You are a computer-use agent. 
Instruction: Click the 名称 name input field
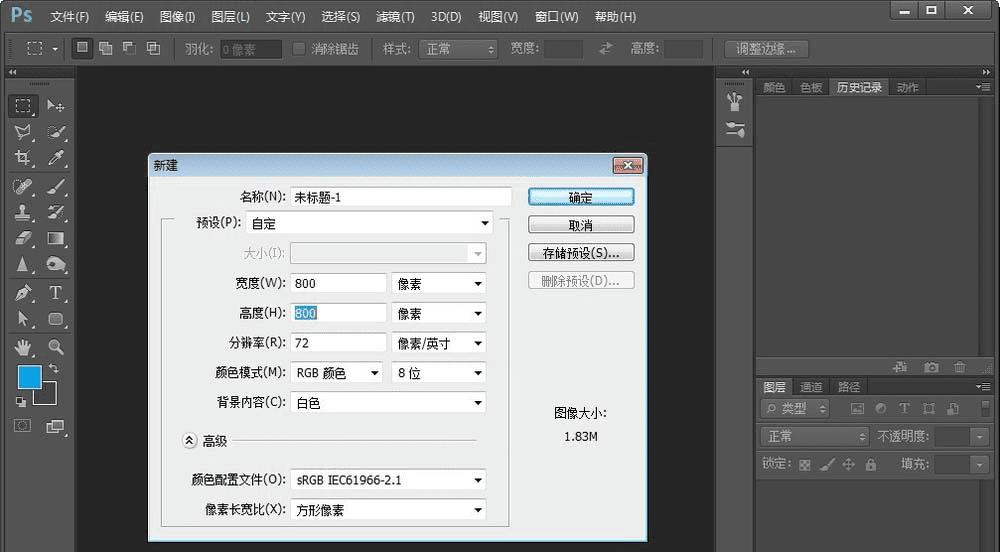(x=400, y=197)
